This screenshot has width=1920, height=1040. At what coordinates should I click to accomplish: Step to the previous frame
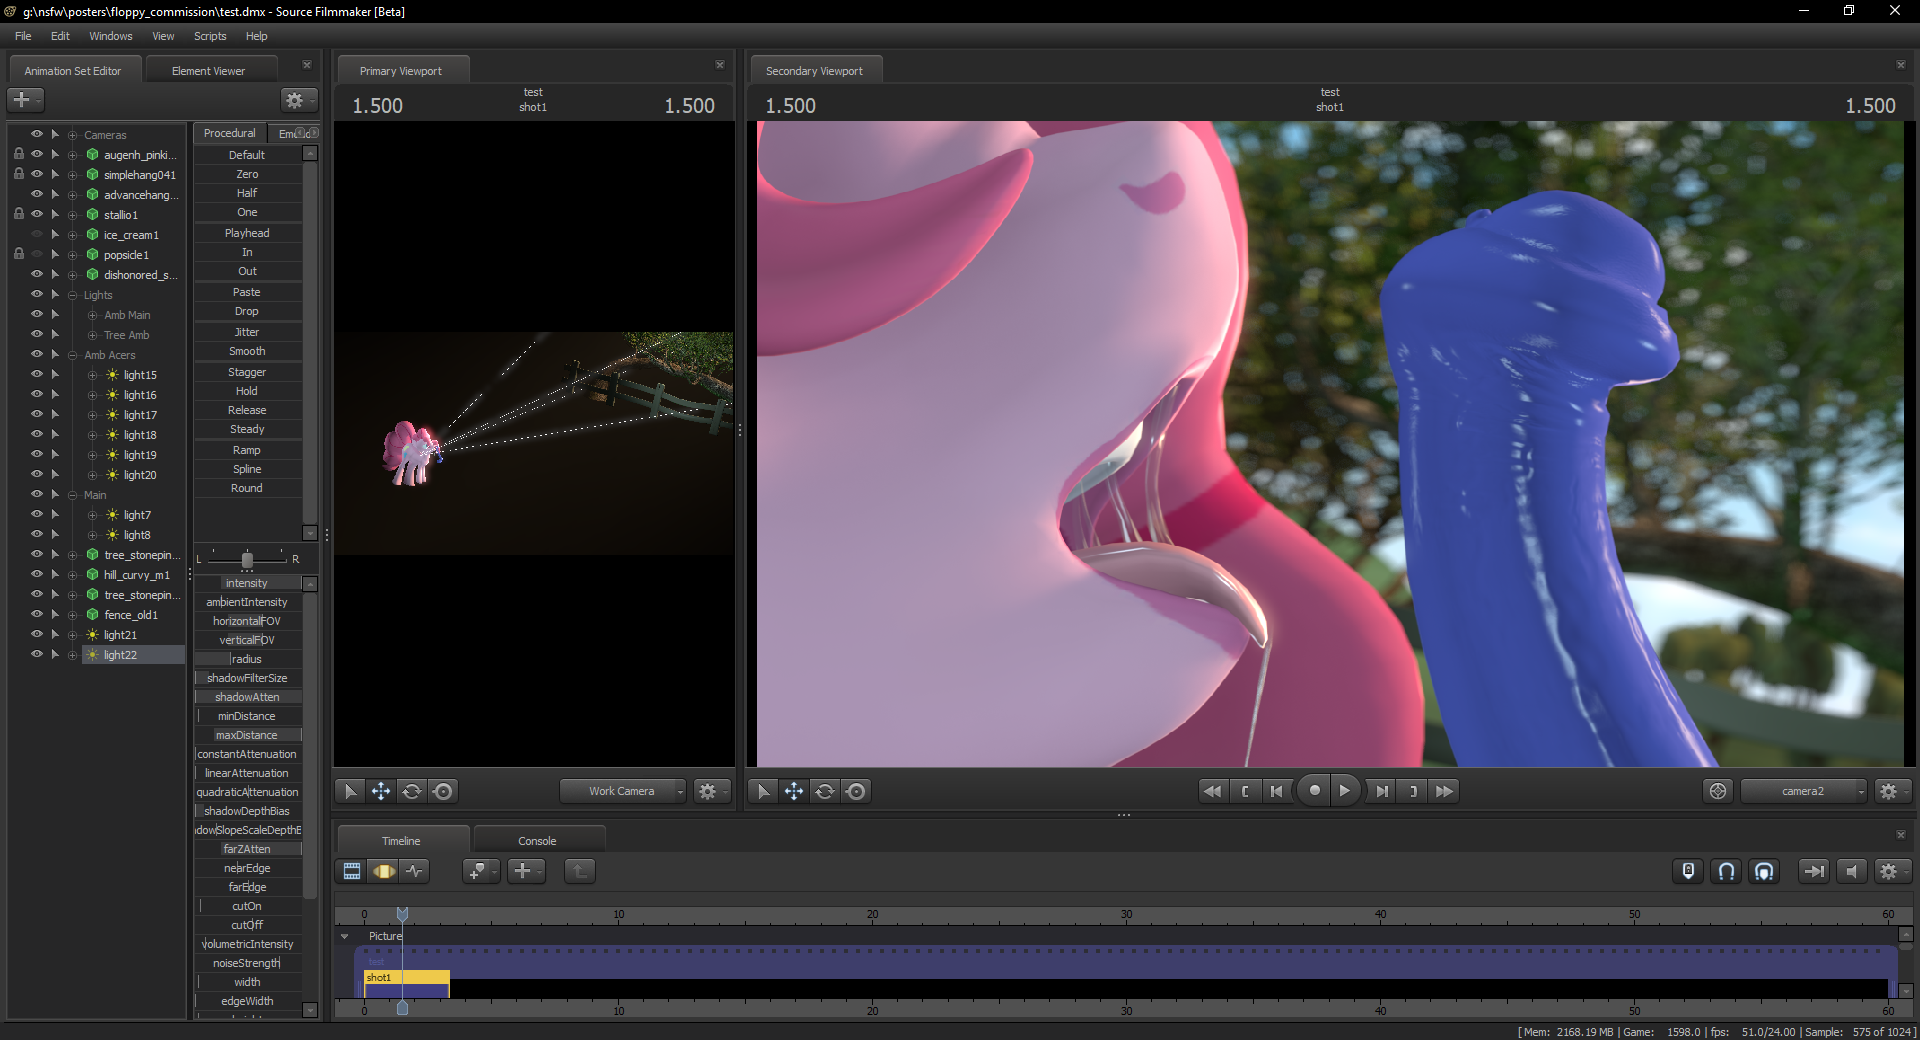1276,791
